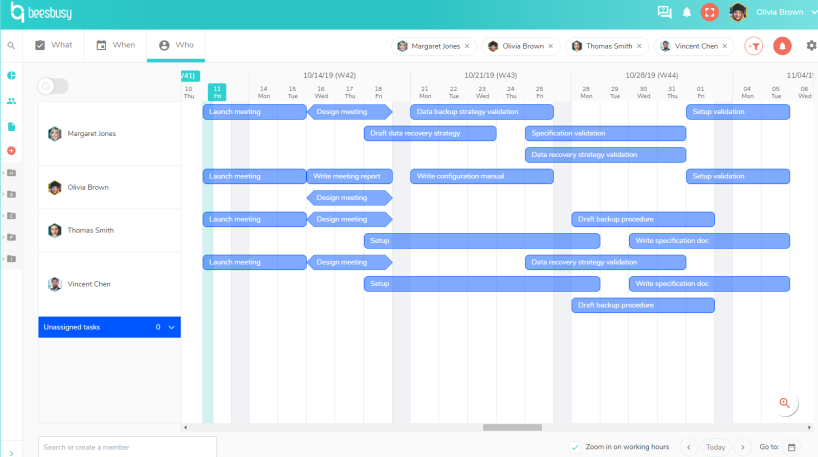Click Olivia Brown header avatar

[738, 12]
